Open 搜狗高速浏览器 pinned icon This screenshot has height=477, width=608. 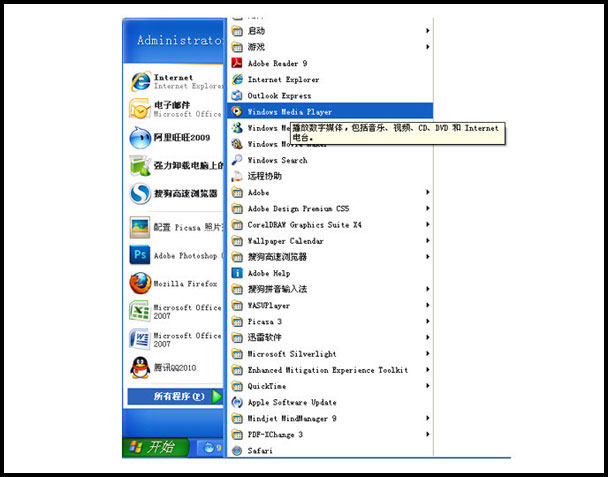coord(140,194)
